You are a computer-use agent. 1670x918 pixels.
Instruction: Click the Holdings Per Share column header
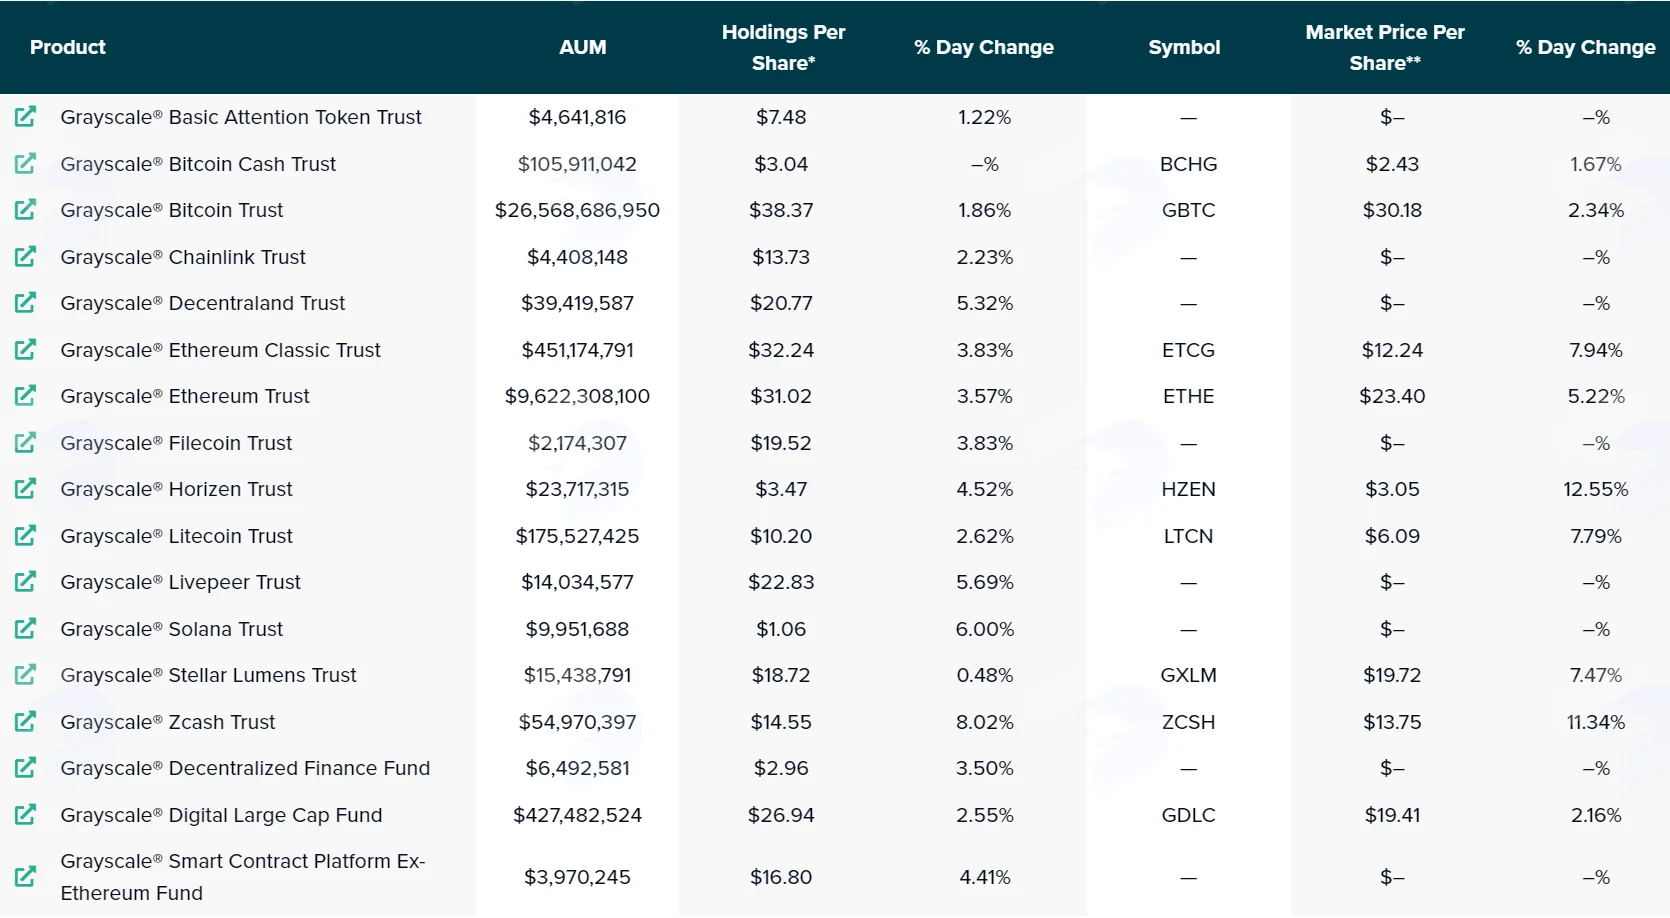784,47
